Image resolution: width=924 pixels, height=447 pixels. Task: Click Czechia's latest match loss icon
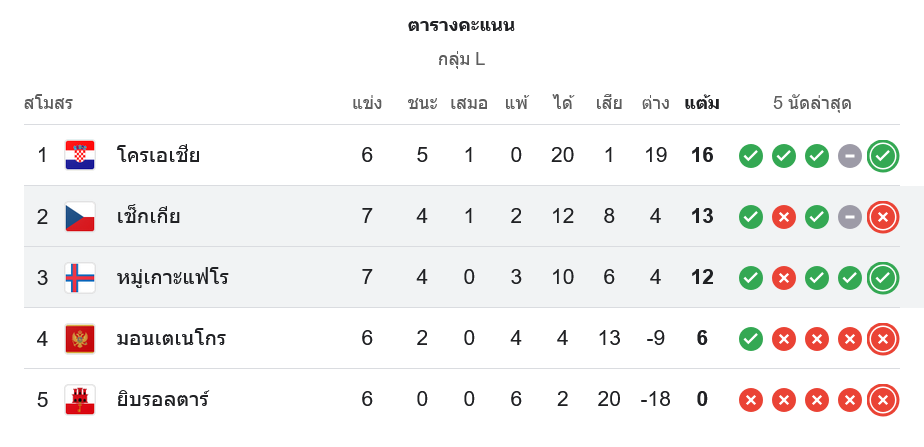pos(882,217)
